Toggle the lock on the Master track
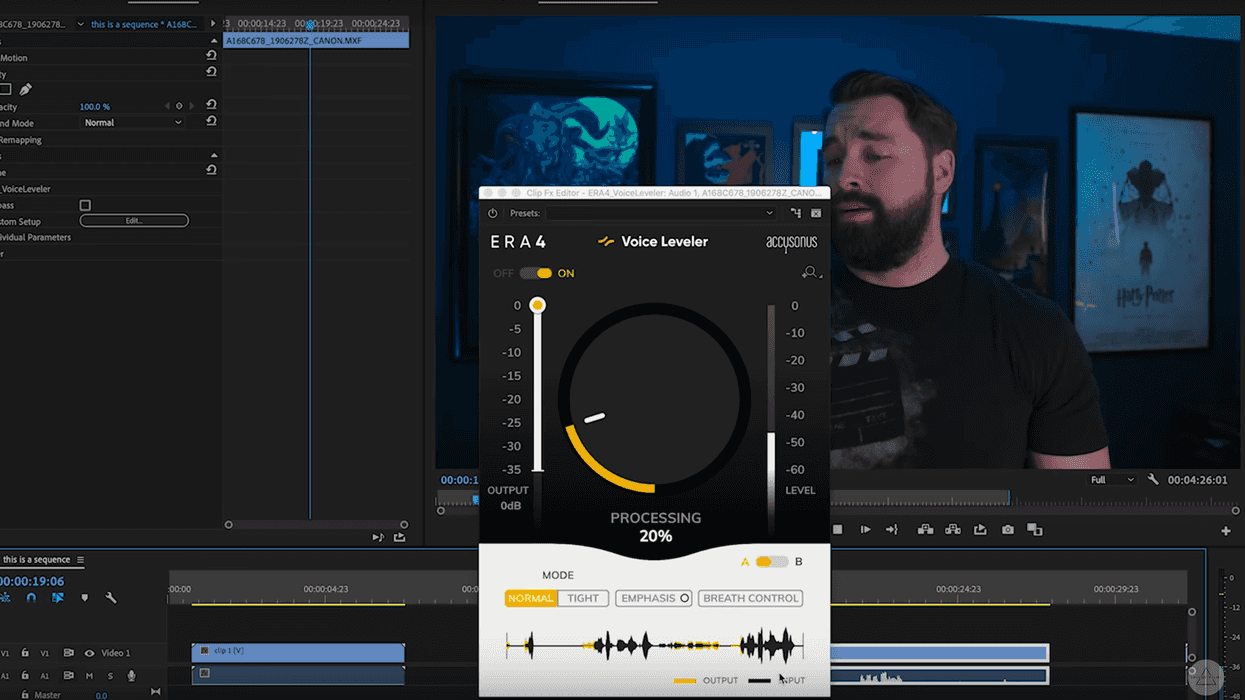The height and width of the screenshot is (700, 1245). point(25,694)
